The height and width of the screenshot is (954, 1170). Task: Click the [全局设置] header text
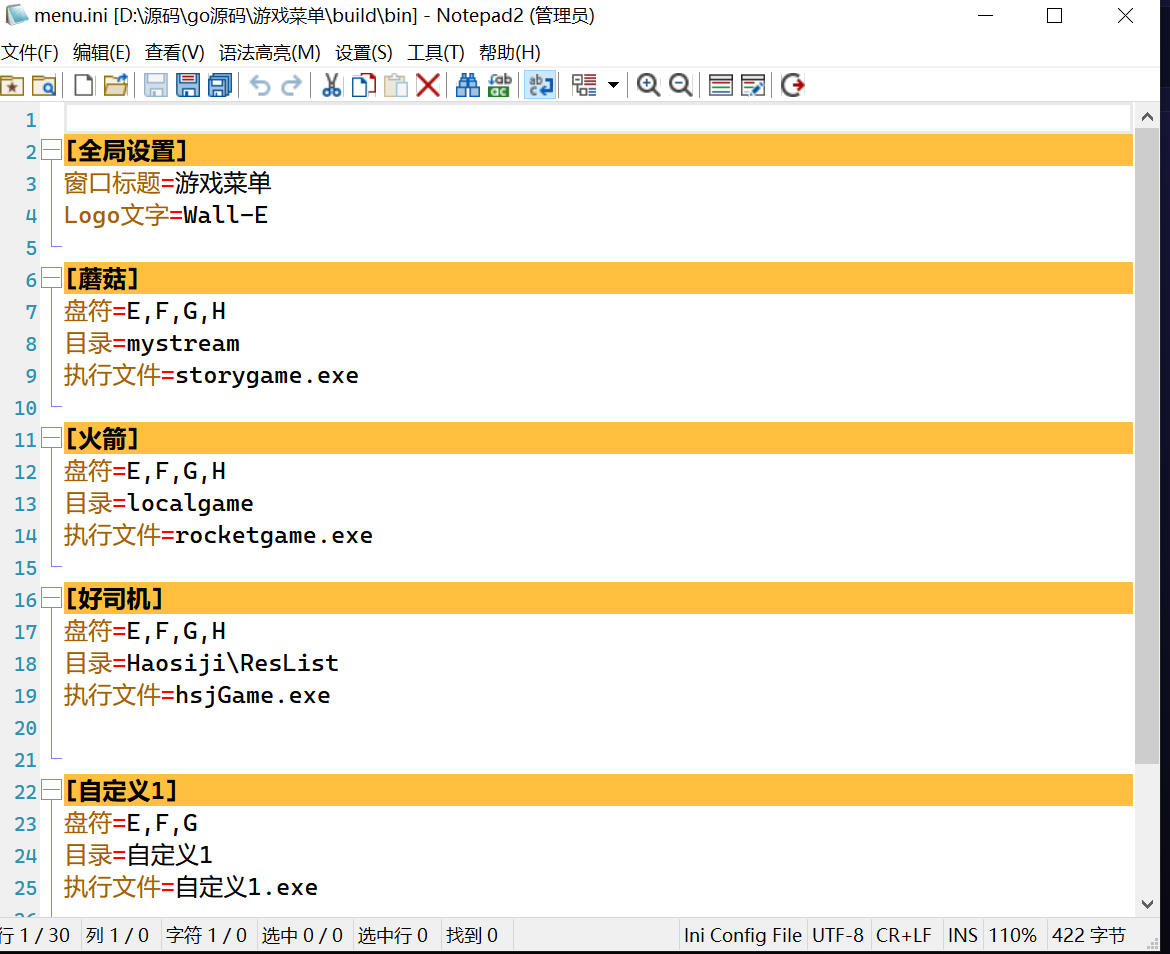coord(125,151)
